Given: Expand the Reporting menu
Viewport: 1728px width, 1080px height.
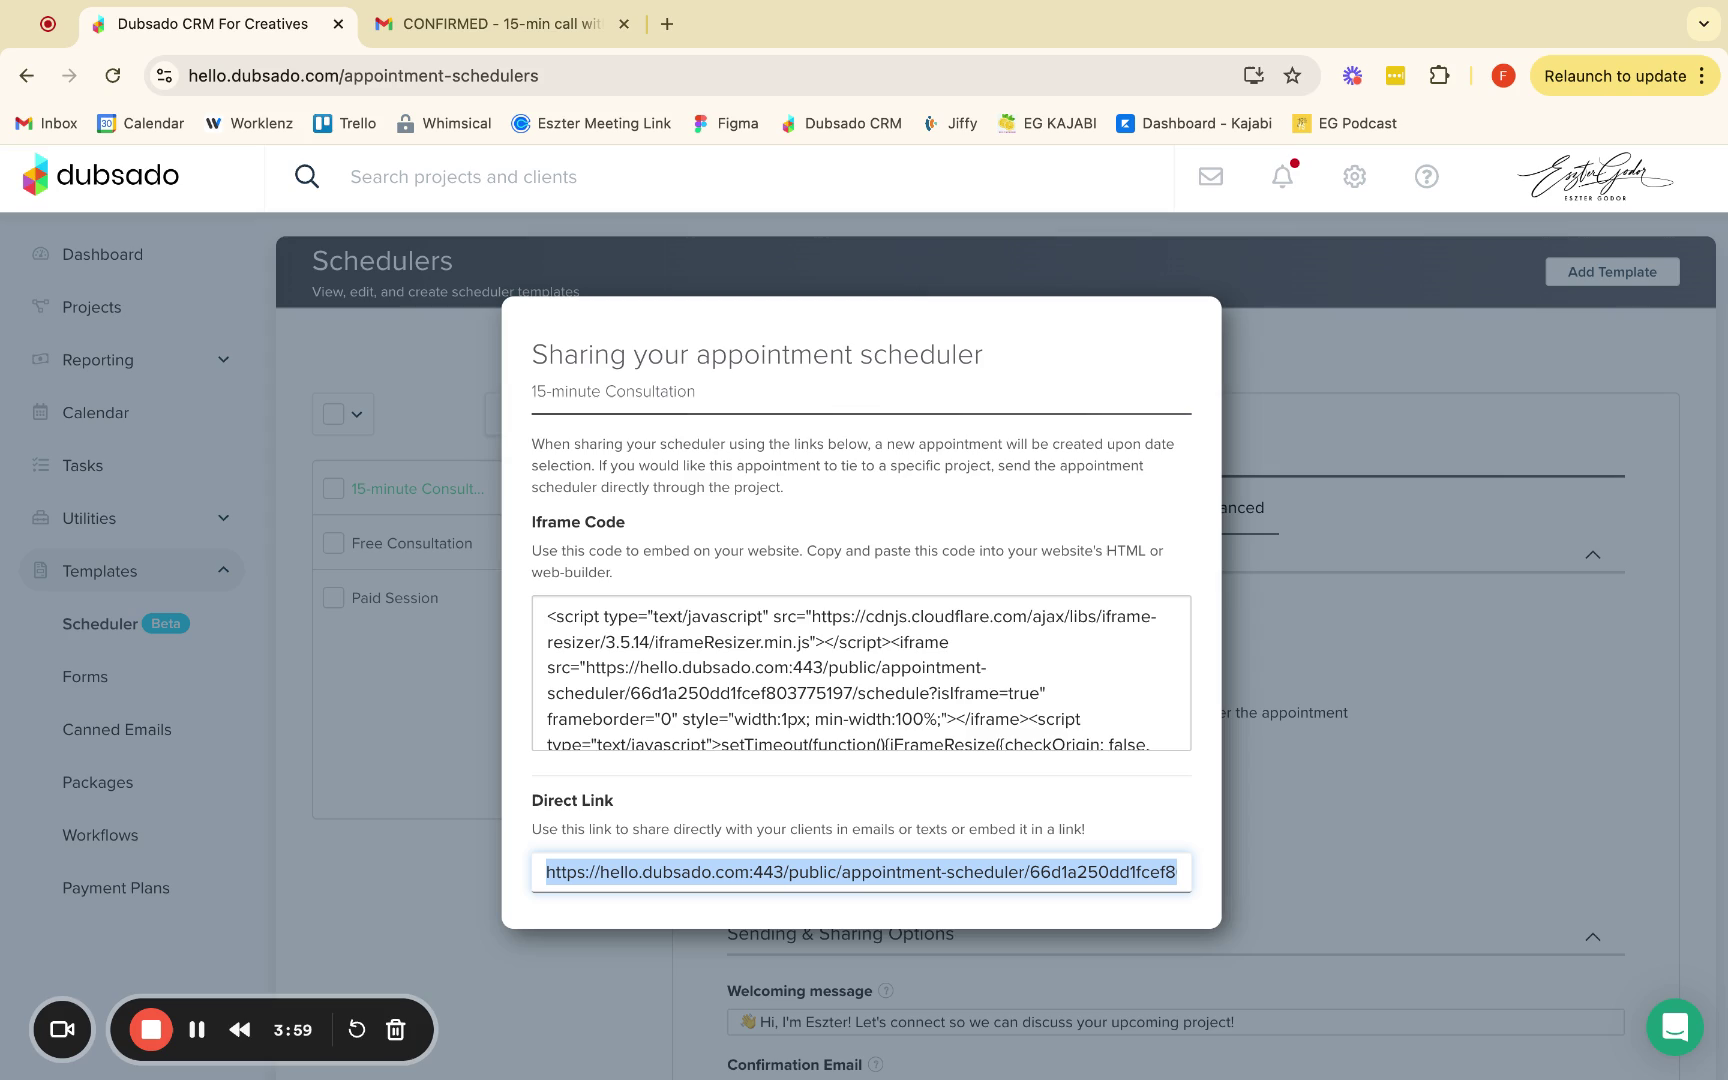Looking at the screenshot, I should 224,360.
